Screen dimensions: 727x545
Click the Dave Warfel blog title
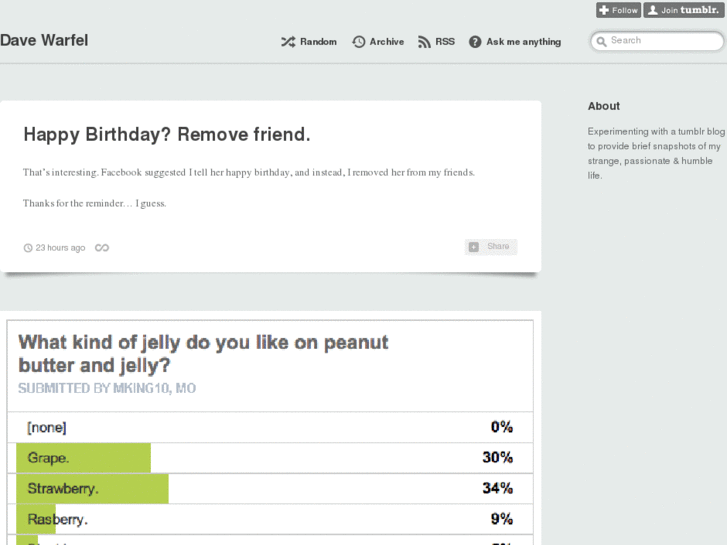pyautogui.click(x=44, y=41)
